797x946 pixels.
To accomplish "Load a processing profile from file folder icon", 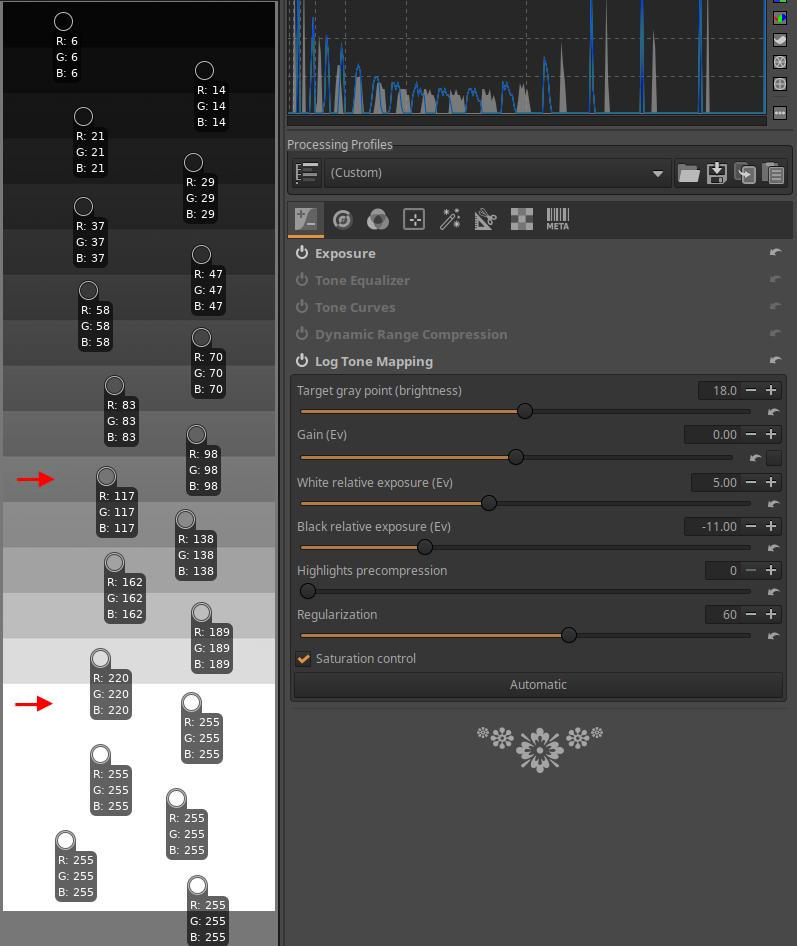I will [x=688, y=173].
